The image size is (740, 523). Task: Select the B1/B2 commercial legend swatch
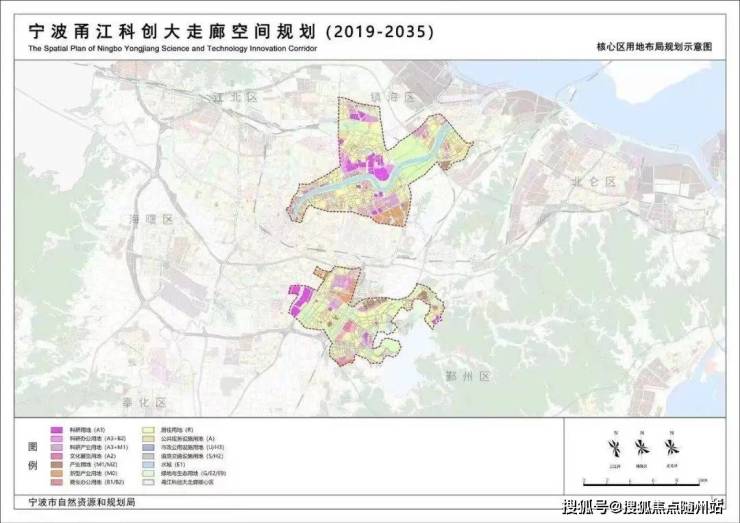(57, 482)
